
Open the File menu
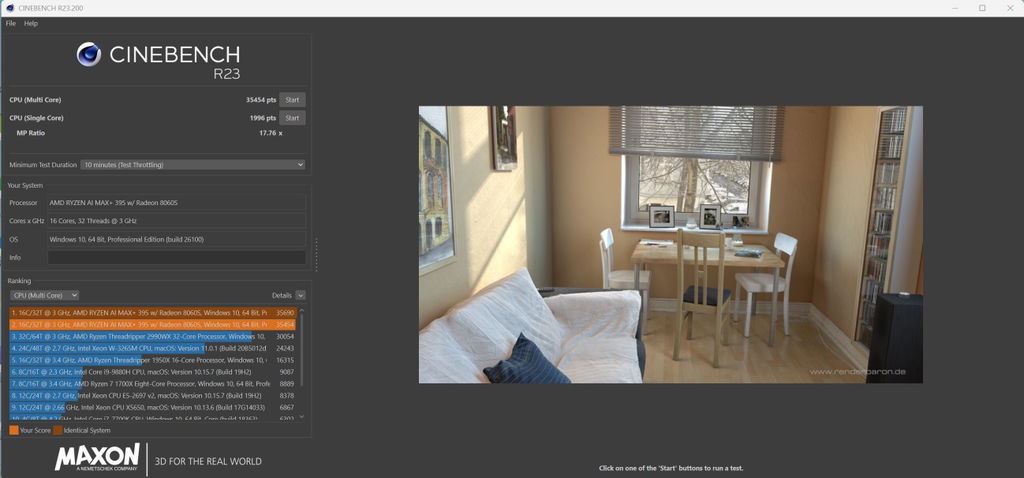coord(10,24)
